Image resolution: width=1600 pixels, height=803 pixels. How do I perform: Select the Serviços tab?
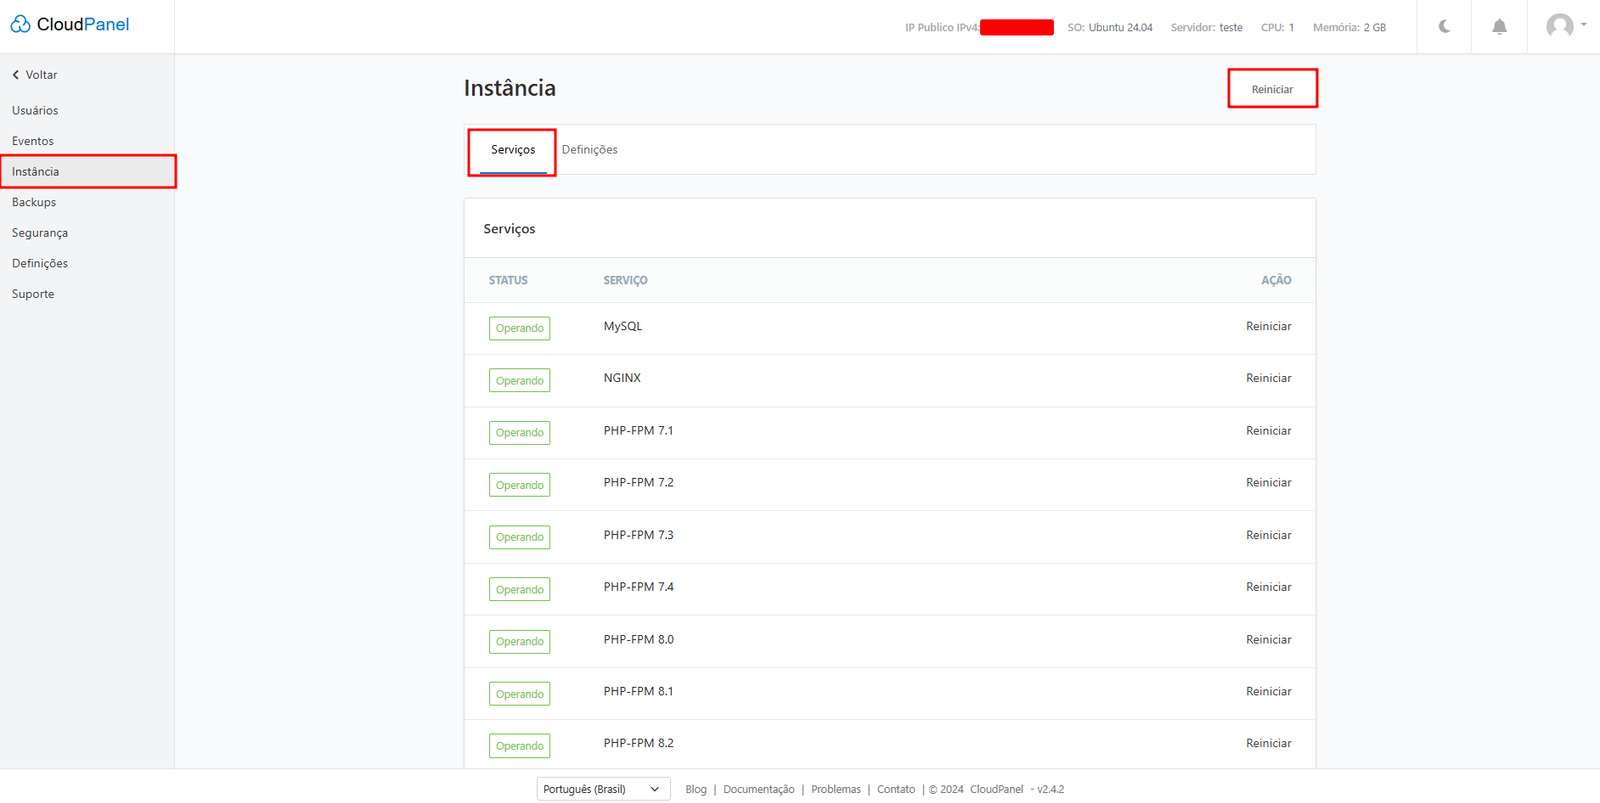pyautogui.click(x=513, y=150)
